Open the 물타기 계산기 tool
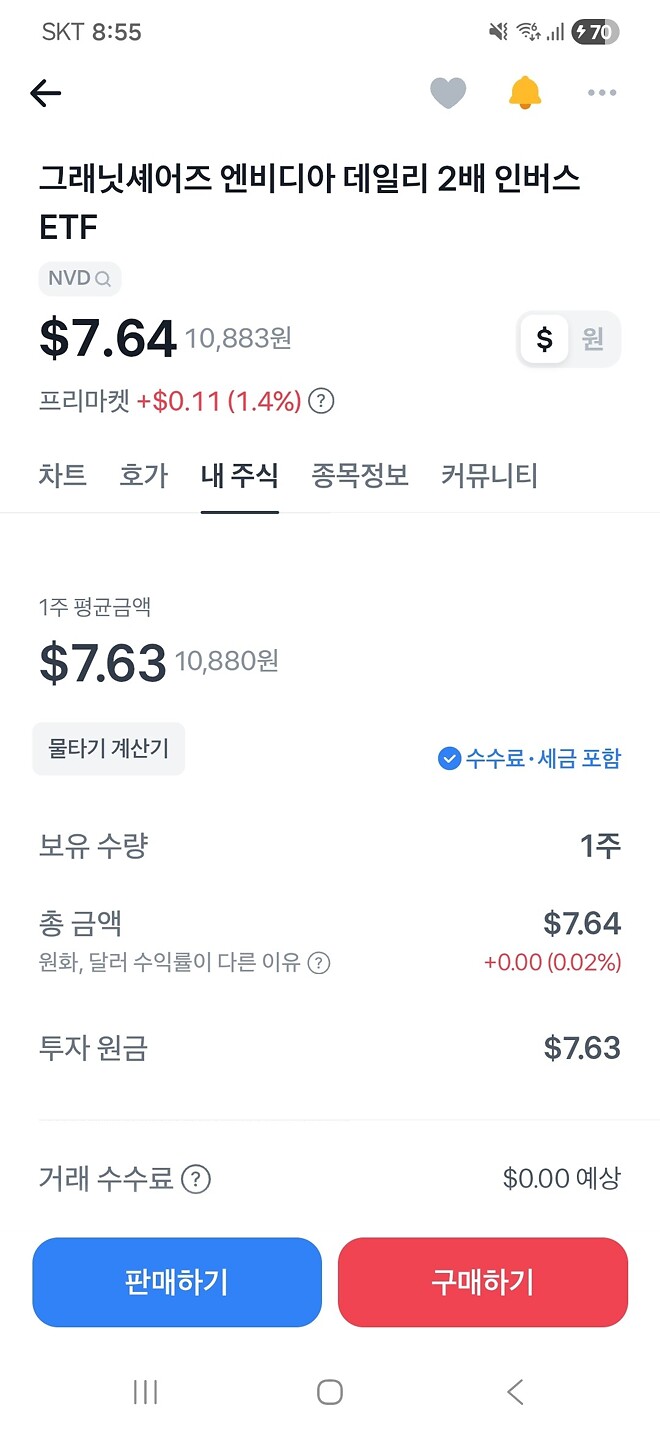Viewport: 660px width, 1430px height. click(108, 748)
